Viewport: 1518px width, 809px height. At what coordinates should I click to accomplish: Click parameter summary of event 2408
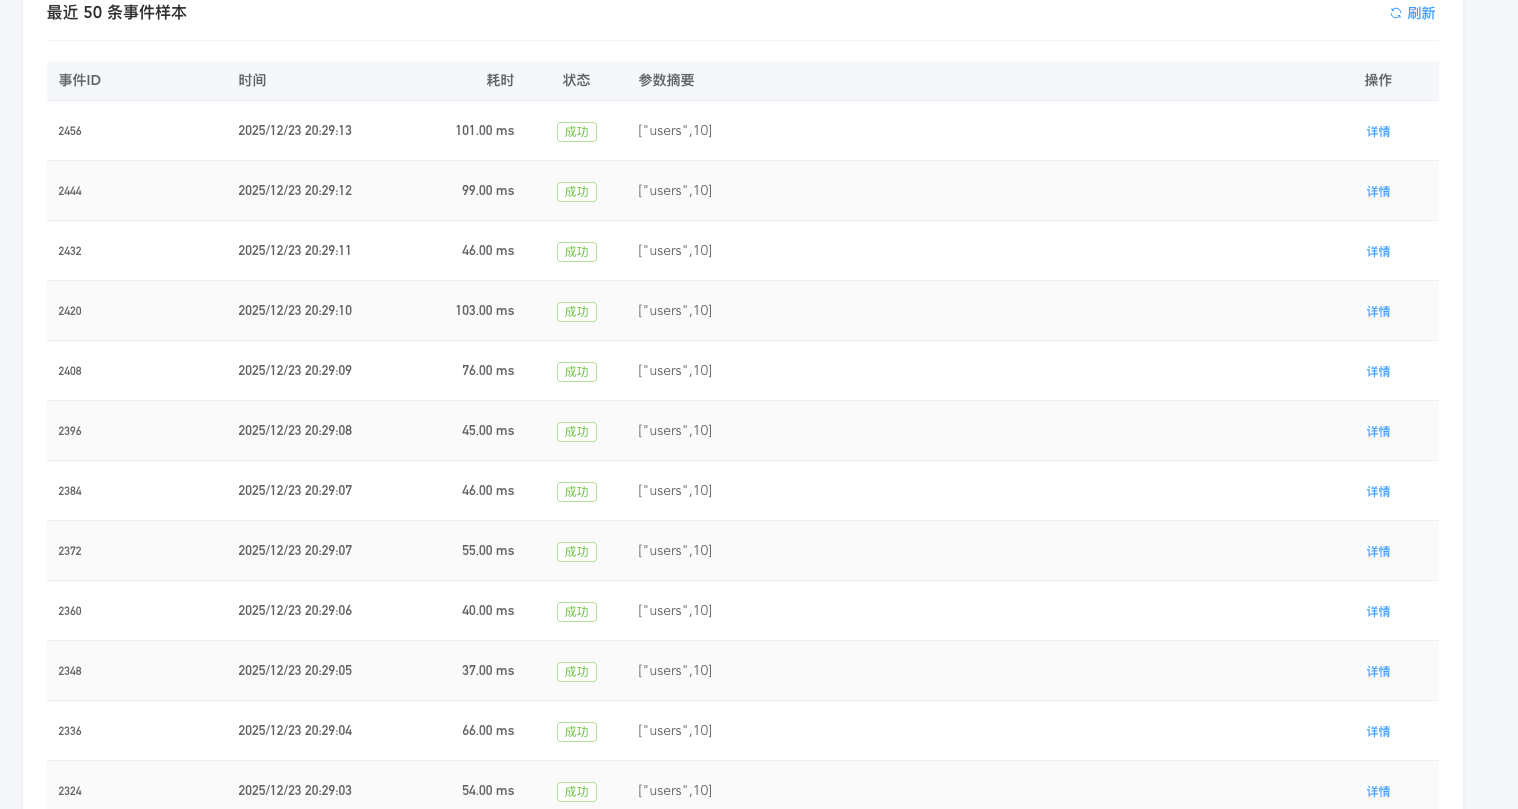(x=675, y=371)
